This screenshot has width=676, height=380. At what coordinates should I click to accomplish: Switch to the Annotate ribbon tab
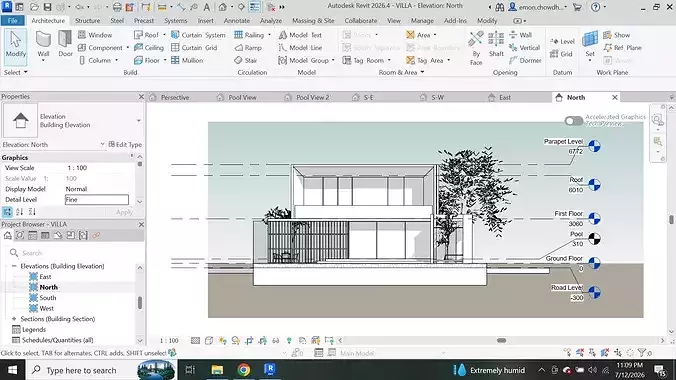237,20
